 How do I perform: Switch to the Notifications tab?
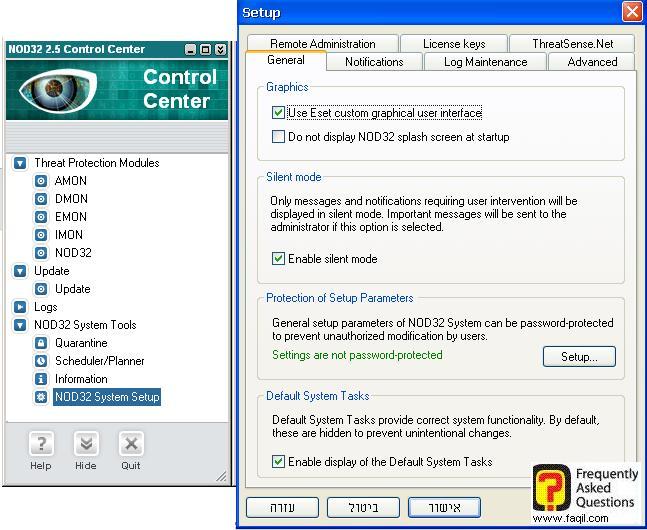pos(374,62)
